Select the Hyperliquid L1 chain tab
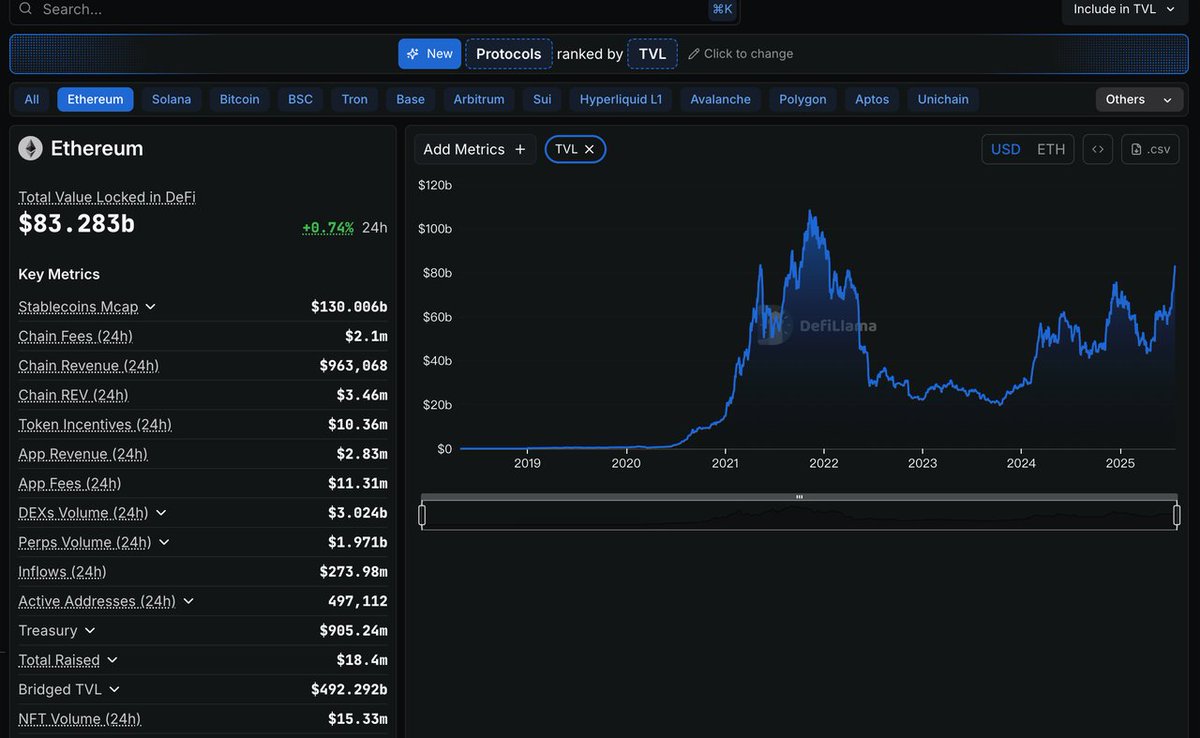The height and width of the screenshot is (738, 1200). (x=621, y=99)
